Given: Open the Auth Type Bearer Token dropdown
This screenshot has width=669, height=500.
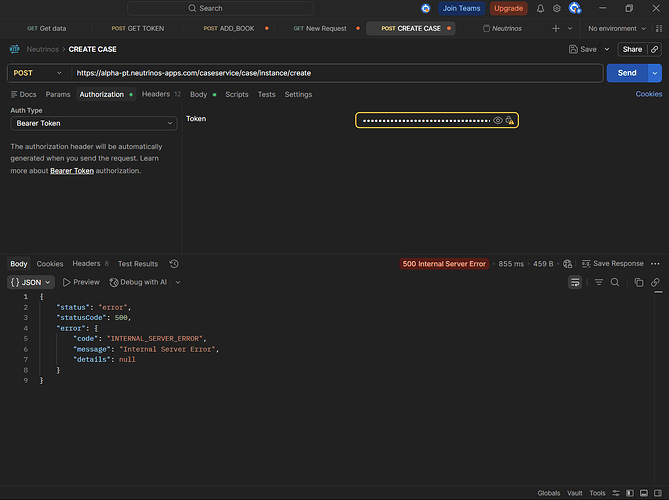Looking at the screenshot, I should pyautogui.click(x=93, y=123).
